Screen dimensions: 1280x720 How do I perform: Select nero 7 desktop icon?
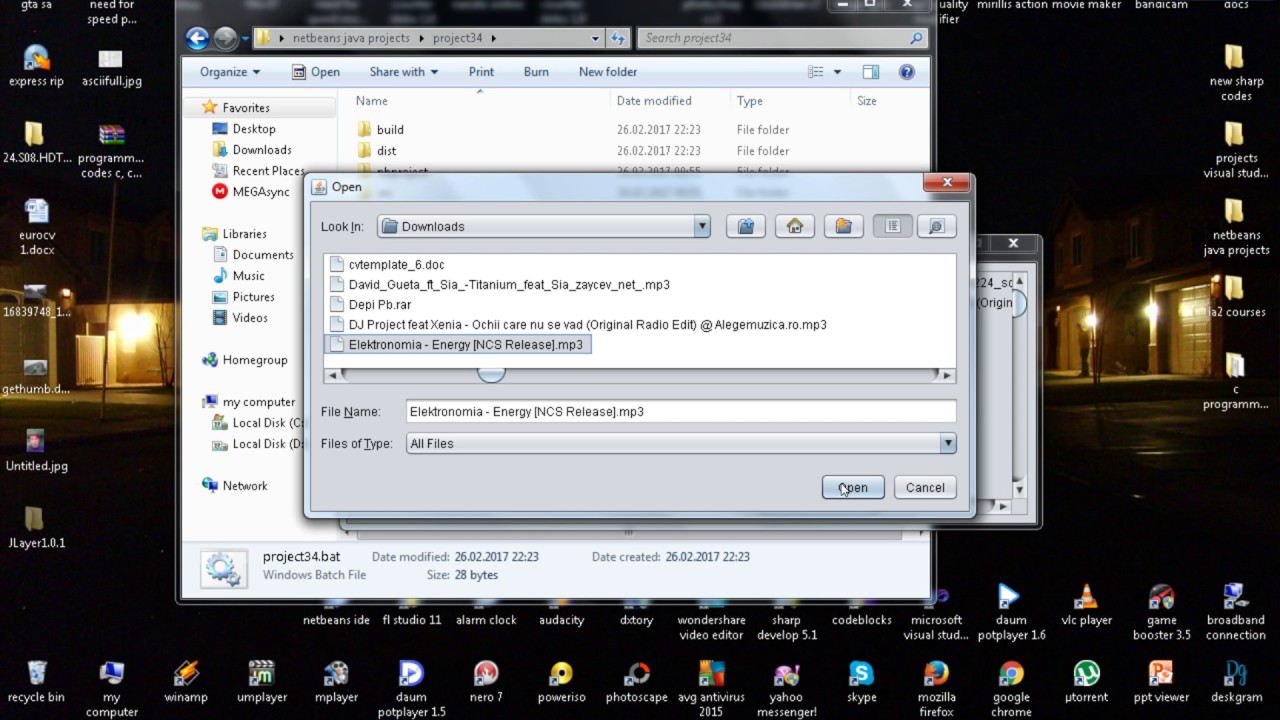(x=486, y=682)
